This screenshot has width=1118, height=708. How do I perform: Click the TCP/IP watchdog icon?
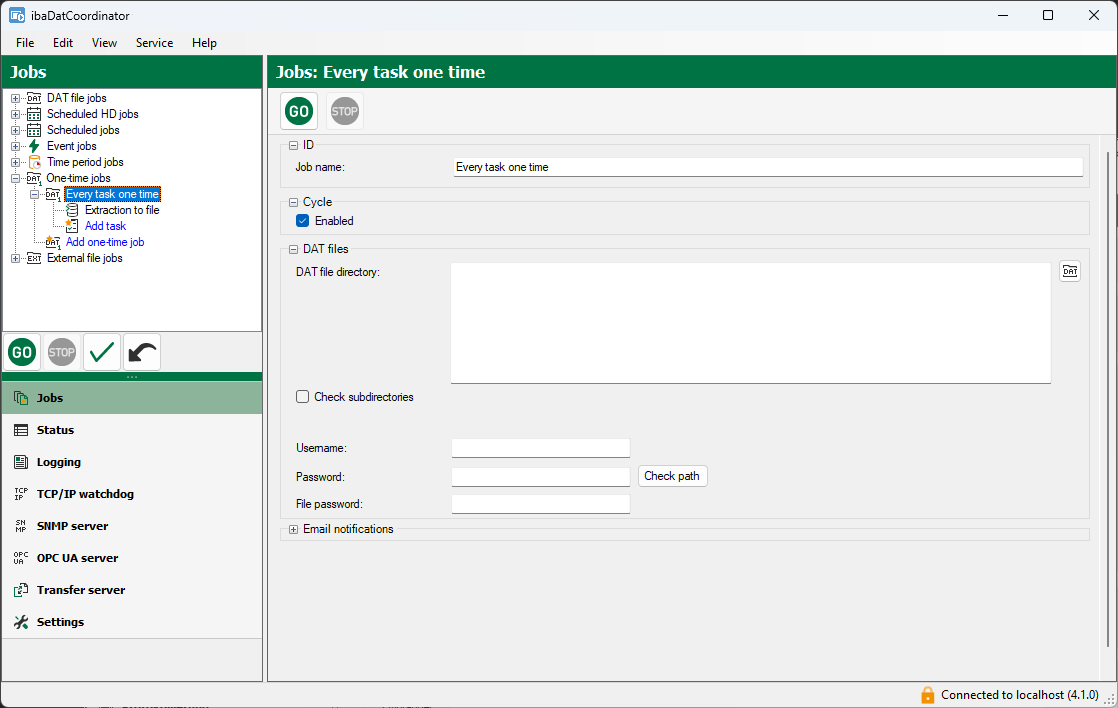pyautogui.click(x=21, y=494)
